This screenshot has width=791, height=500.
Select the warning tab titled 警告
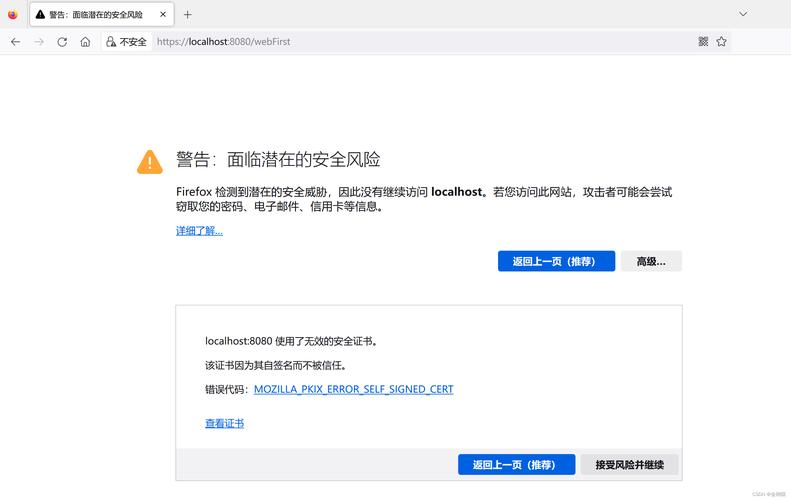click(x=102, y=15)
